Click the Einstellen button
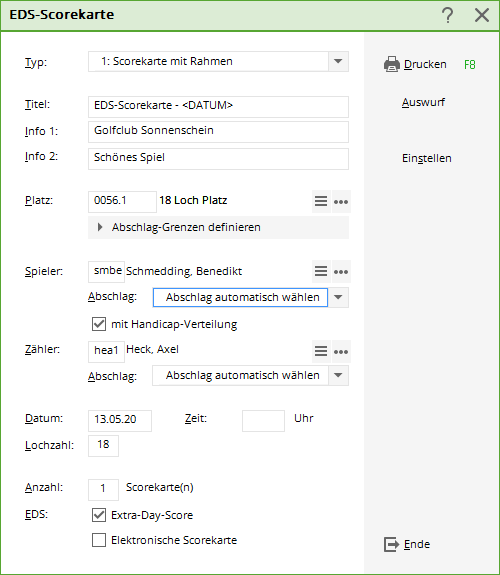 [x=427, y=158]
